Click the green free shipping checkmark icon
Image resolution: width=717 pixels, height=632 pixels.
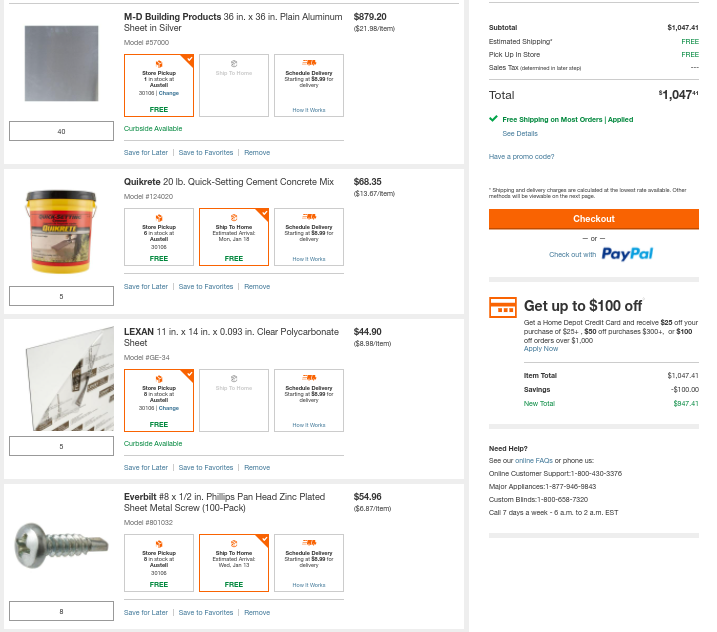(494, 119)
